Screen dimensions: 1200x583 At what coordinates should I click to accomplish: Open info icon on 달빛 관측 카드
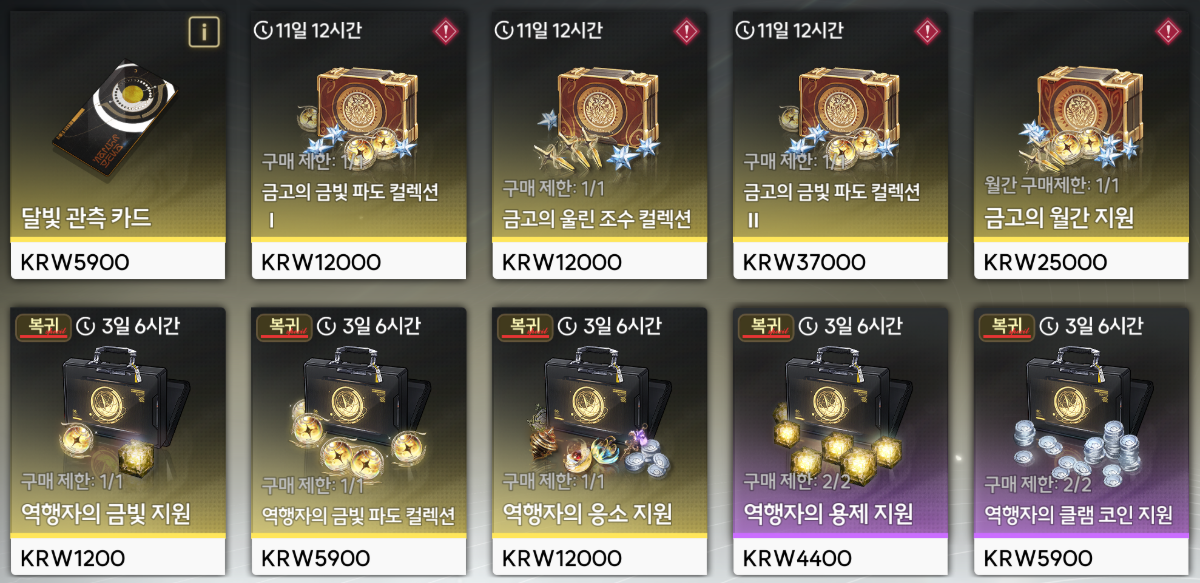[203, 32]
